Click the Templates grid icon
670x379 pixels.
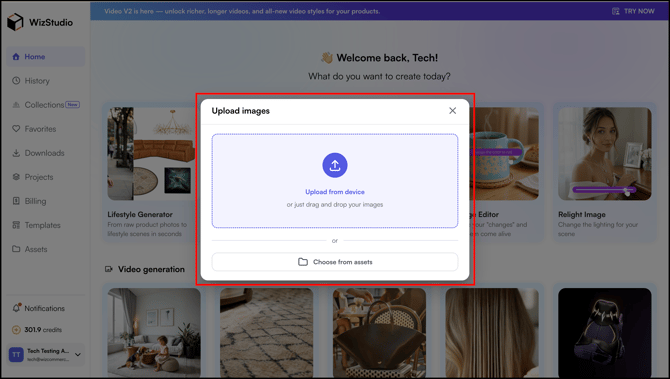click(16, 225)
